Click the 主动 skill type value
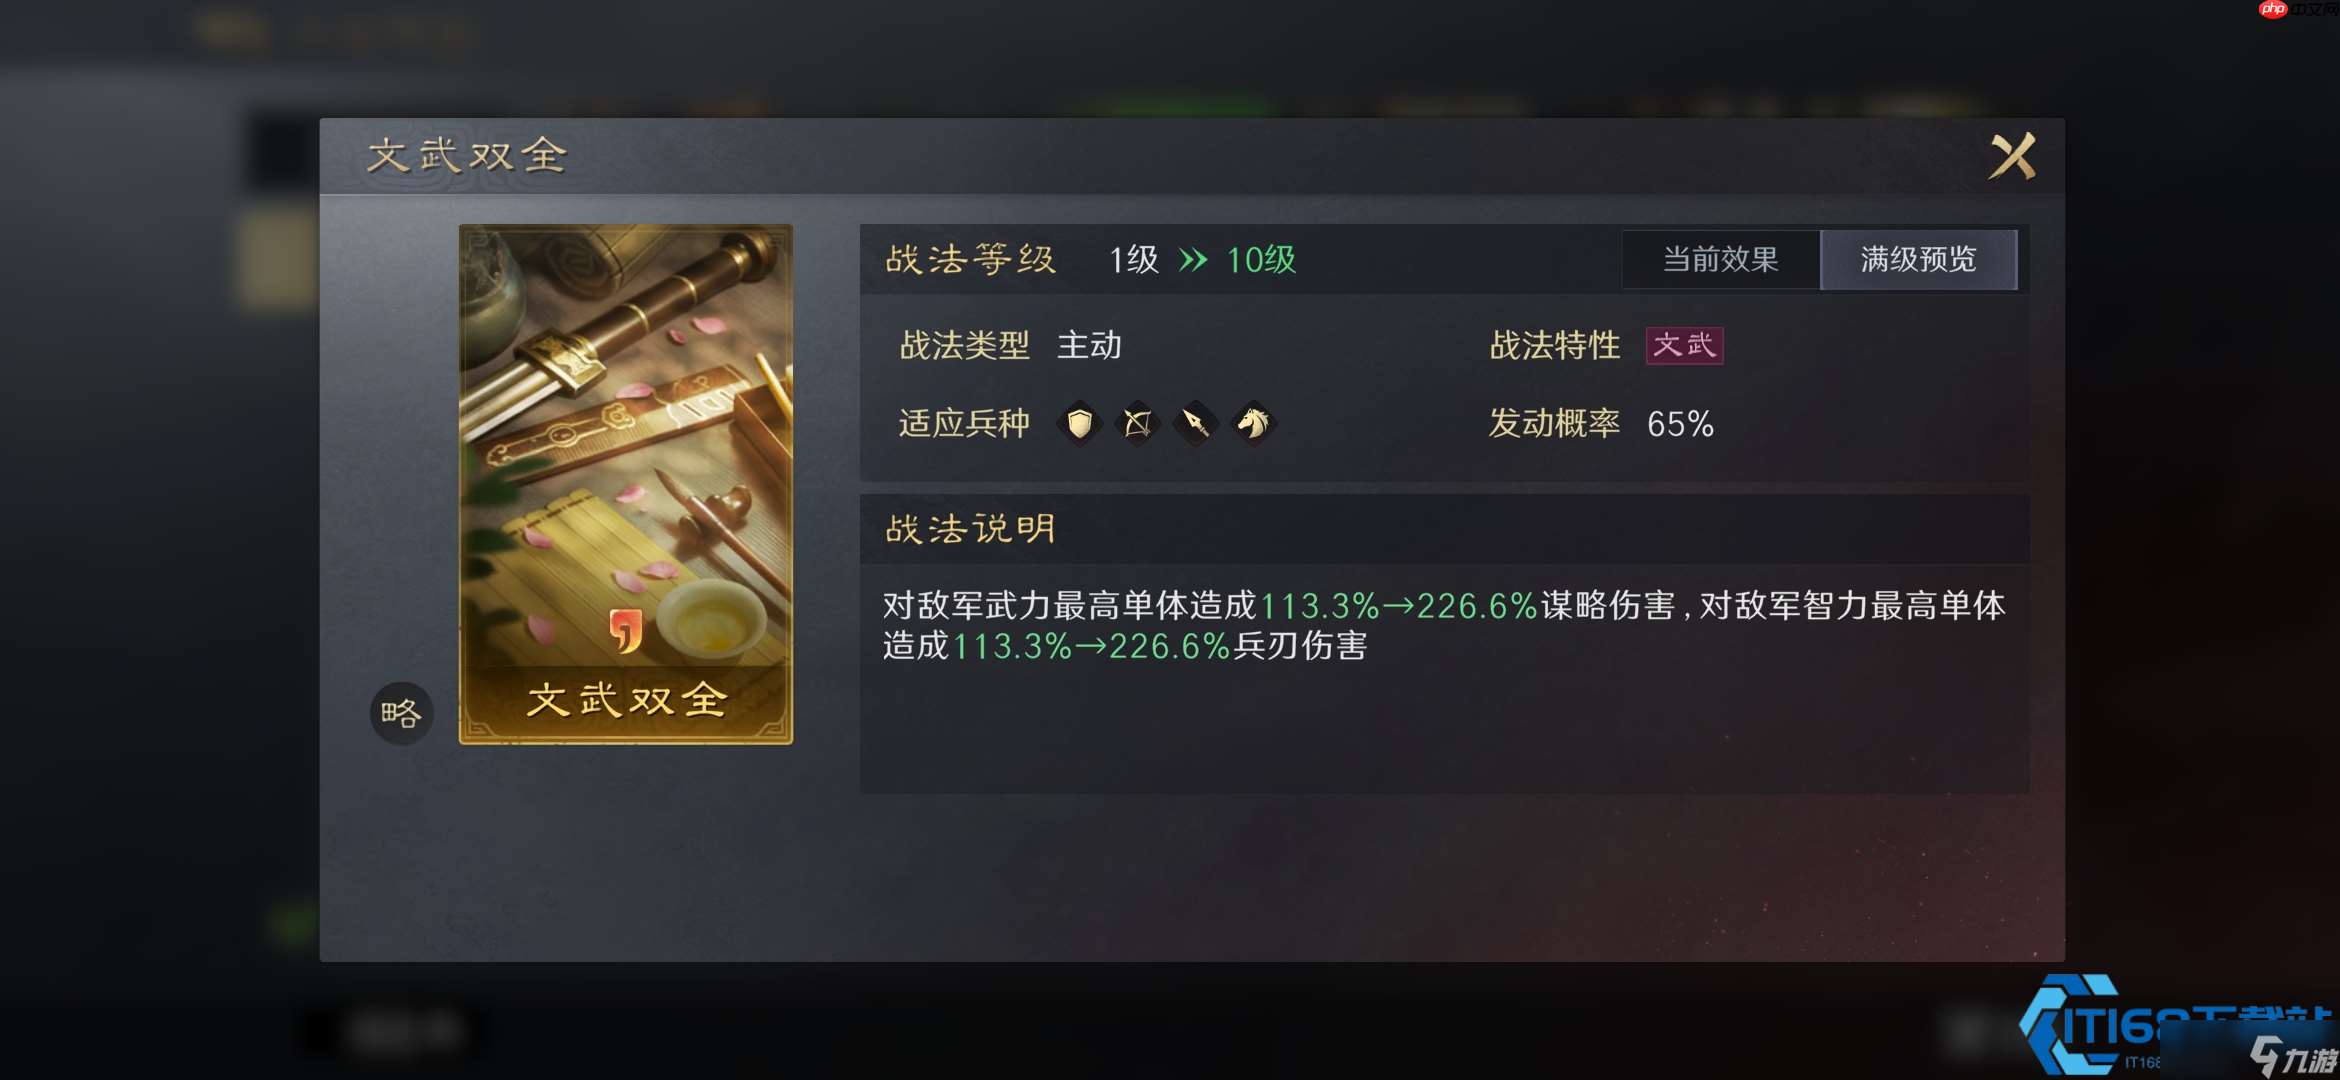 point(1089,346)
